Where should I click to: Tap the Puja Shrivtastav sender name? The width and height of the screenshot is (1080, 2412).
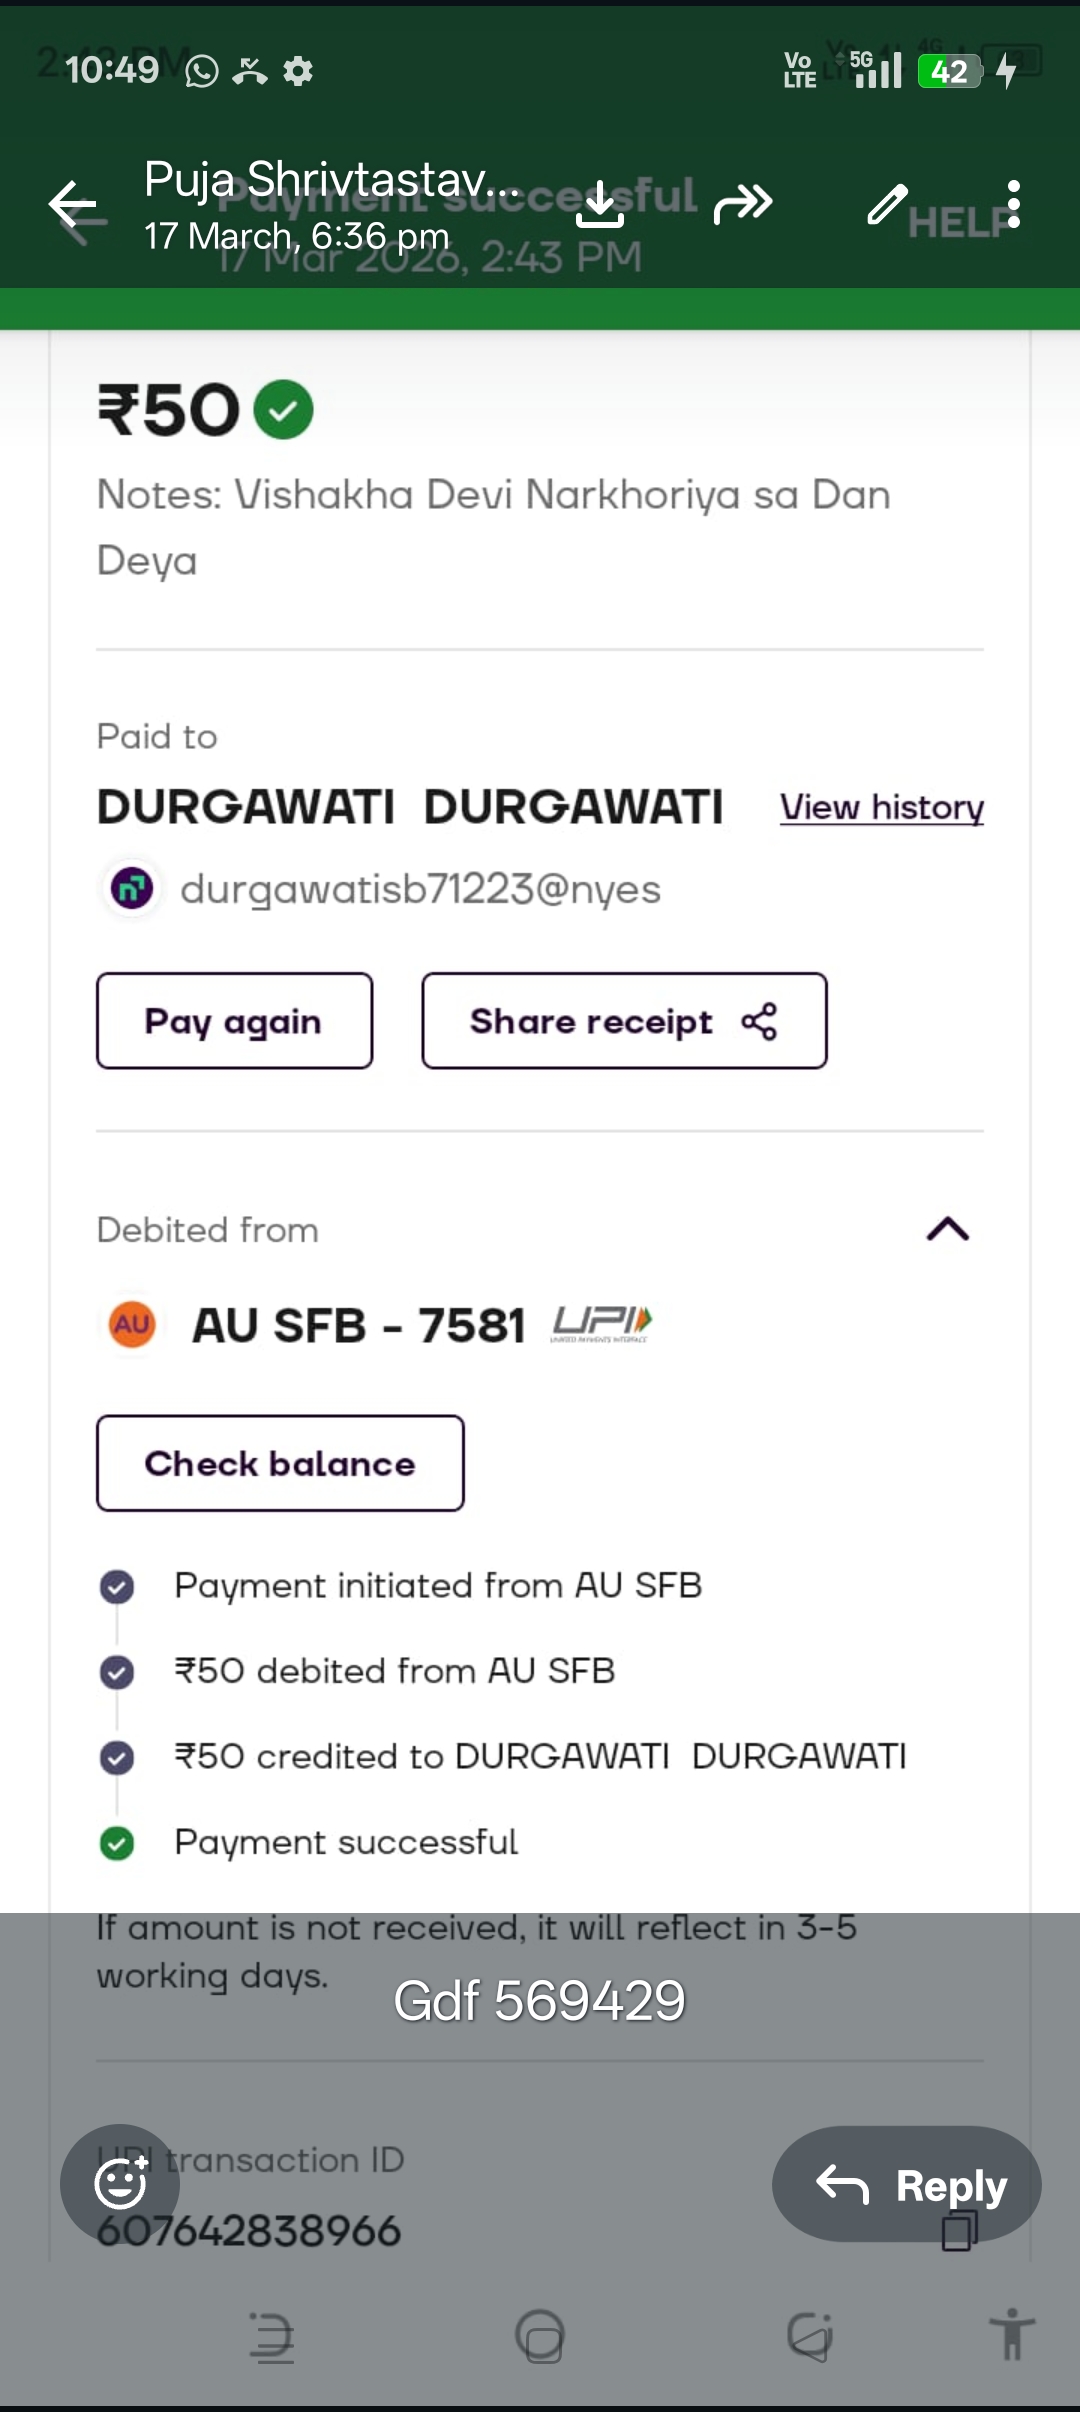(330, 181)
